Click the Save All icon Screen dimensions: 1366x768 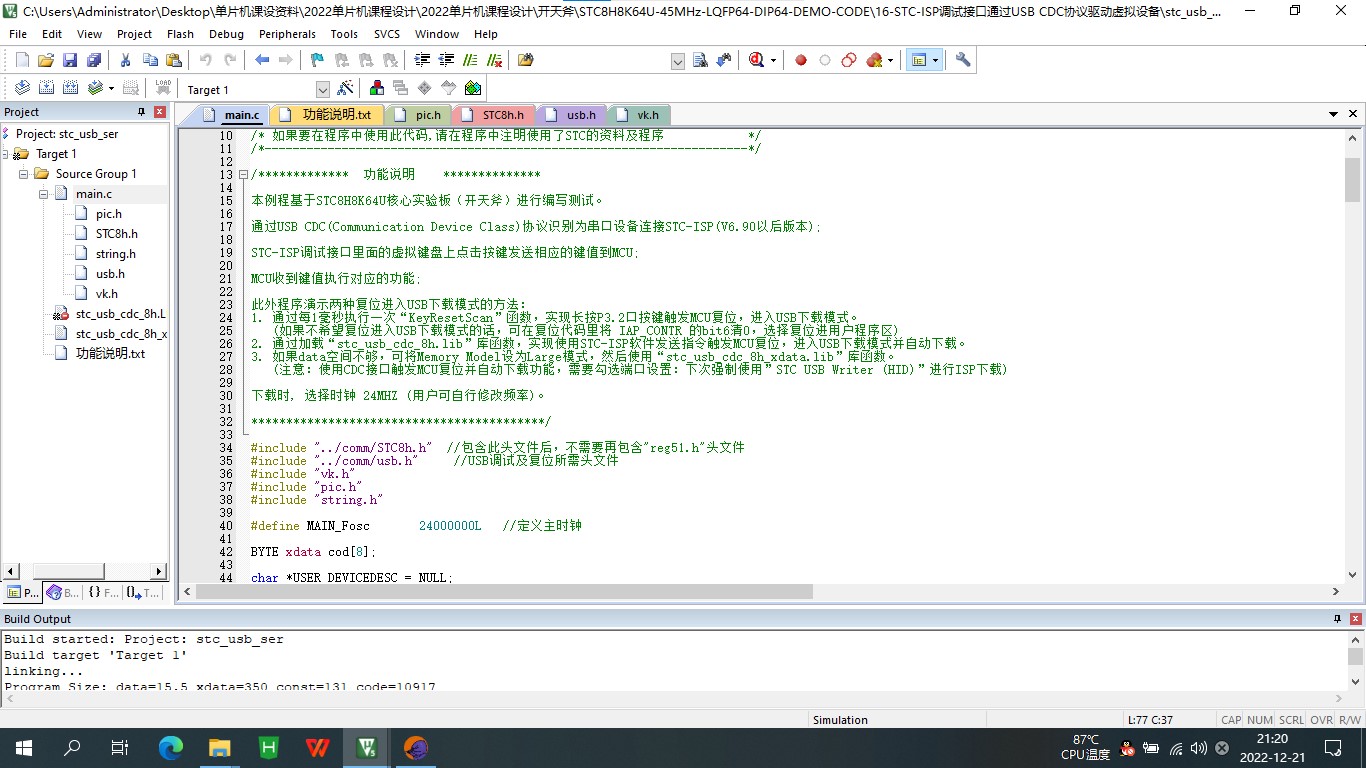tap(92, 60)
